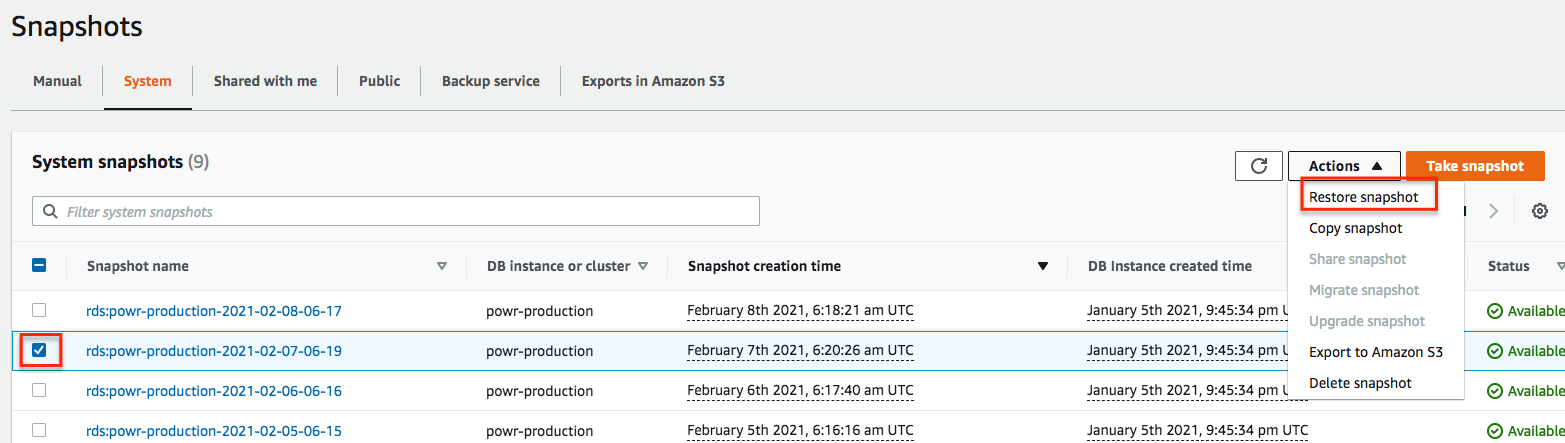Toggle the select-all snapshots checkbox
1565x443 pixels.
[x=39, y=266]
